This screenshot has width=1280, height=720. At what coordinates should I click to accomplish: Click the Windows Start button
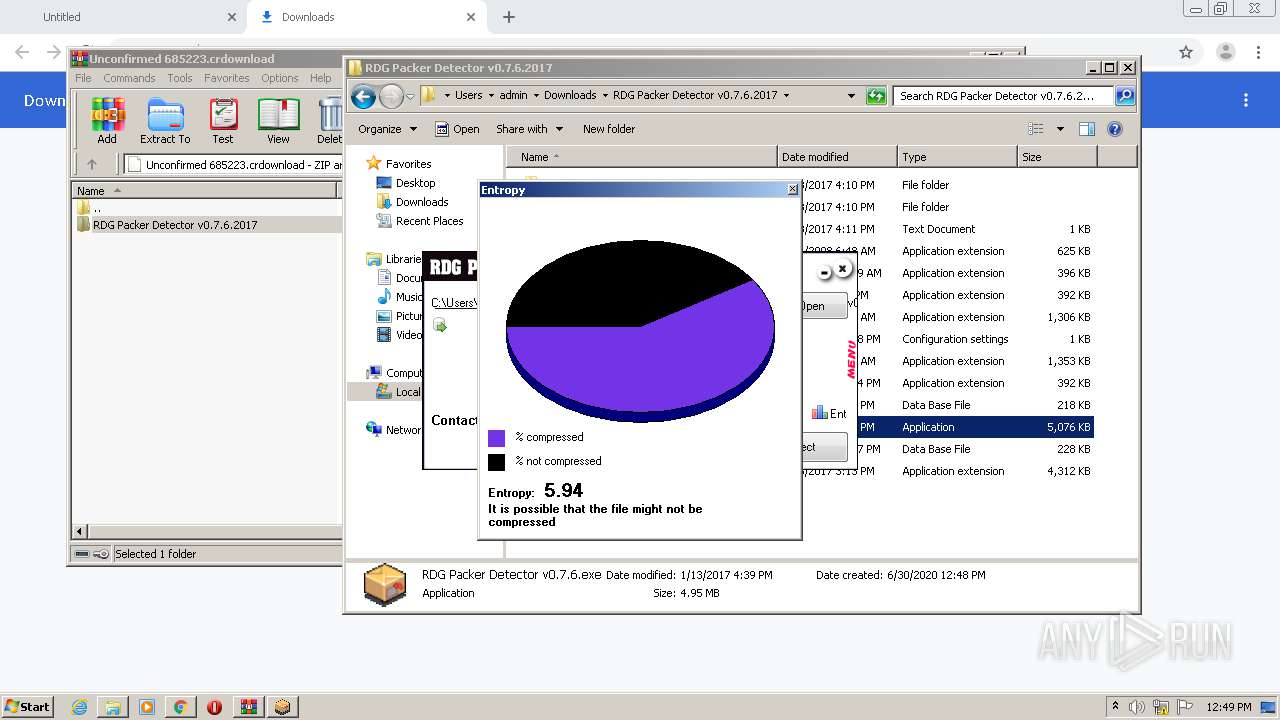28,707
